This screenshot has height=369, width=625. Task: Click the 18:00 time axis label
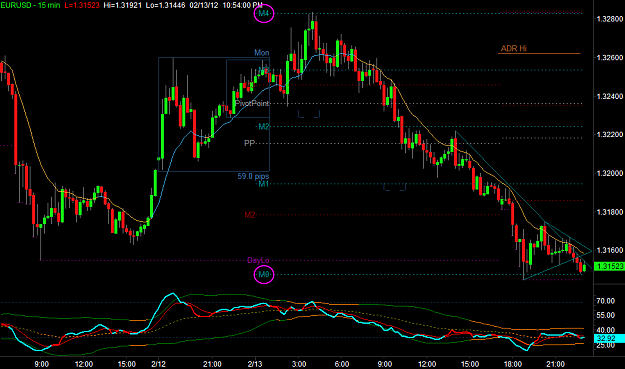click(513, 364)
